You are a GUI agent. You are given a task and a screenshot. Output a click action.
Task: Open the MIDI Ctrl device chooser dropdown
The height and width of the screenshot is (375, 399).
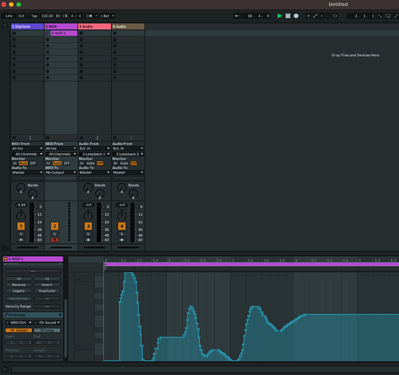coord(19,322)
